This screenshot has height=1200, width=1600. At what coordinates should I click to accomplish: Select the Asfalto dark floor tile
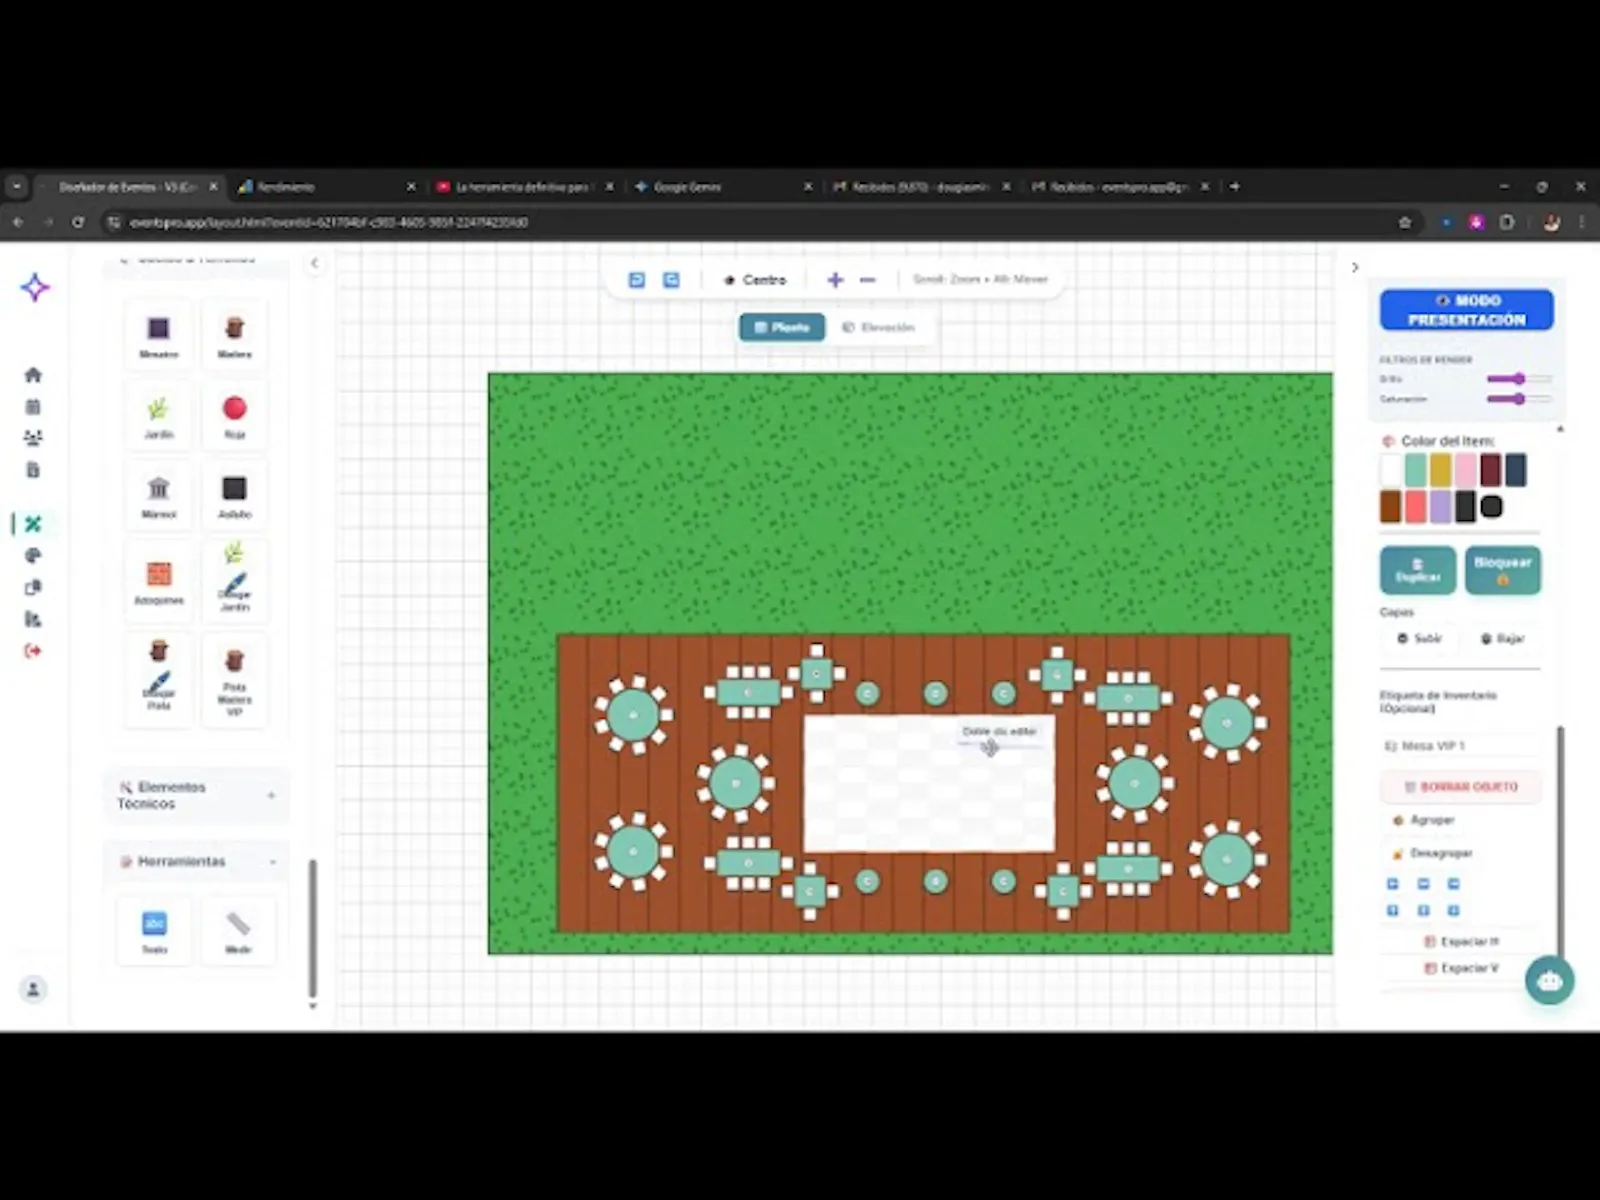pyautogui.click(x=234, y=496)
